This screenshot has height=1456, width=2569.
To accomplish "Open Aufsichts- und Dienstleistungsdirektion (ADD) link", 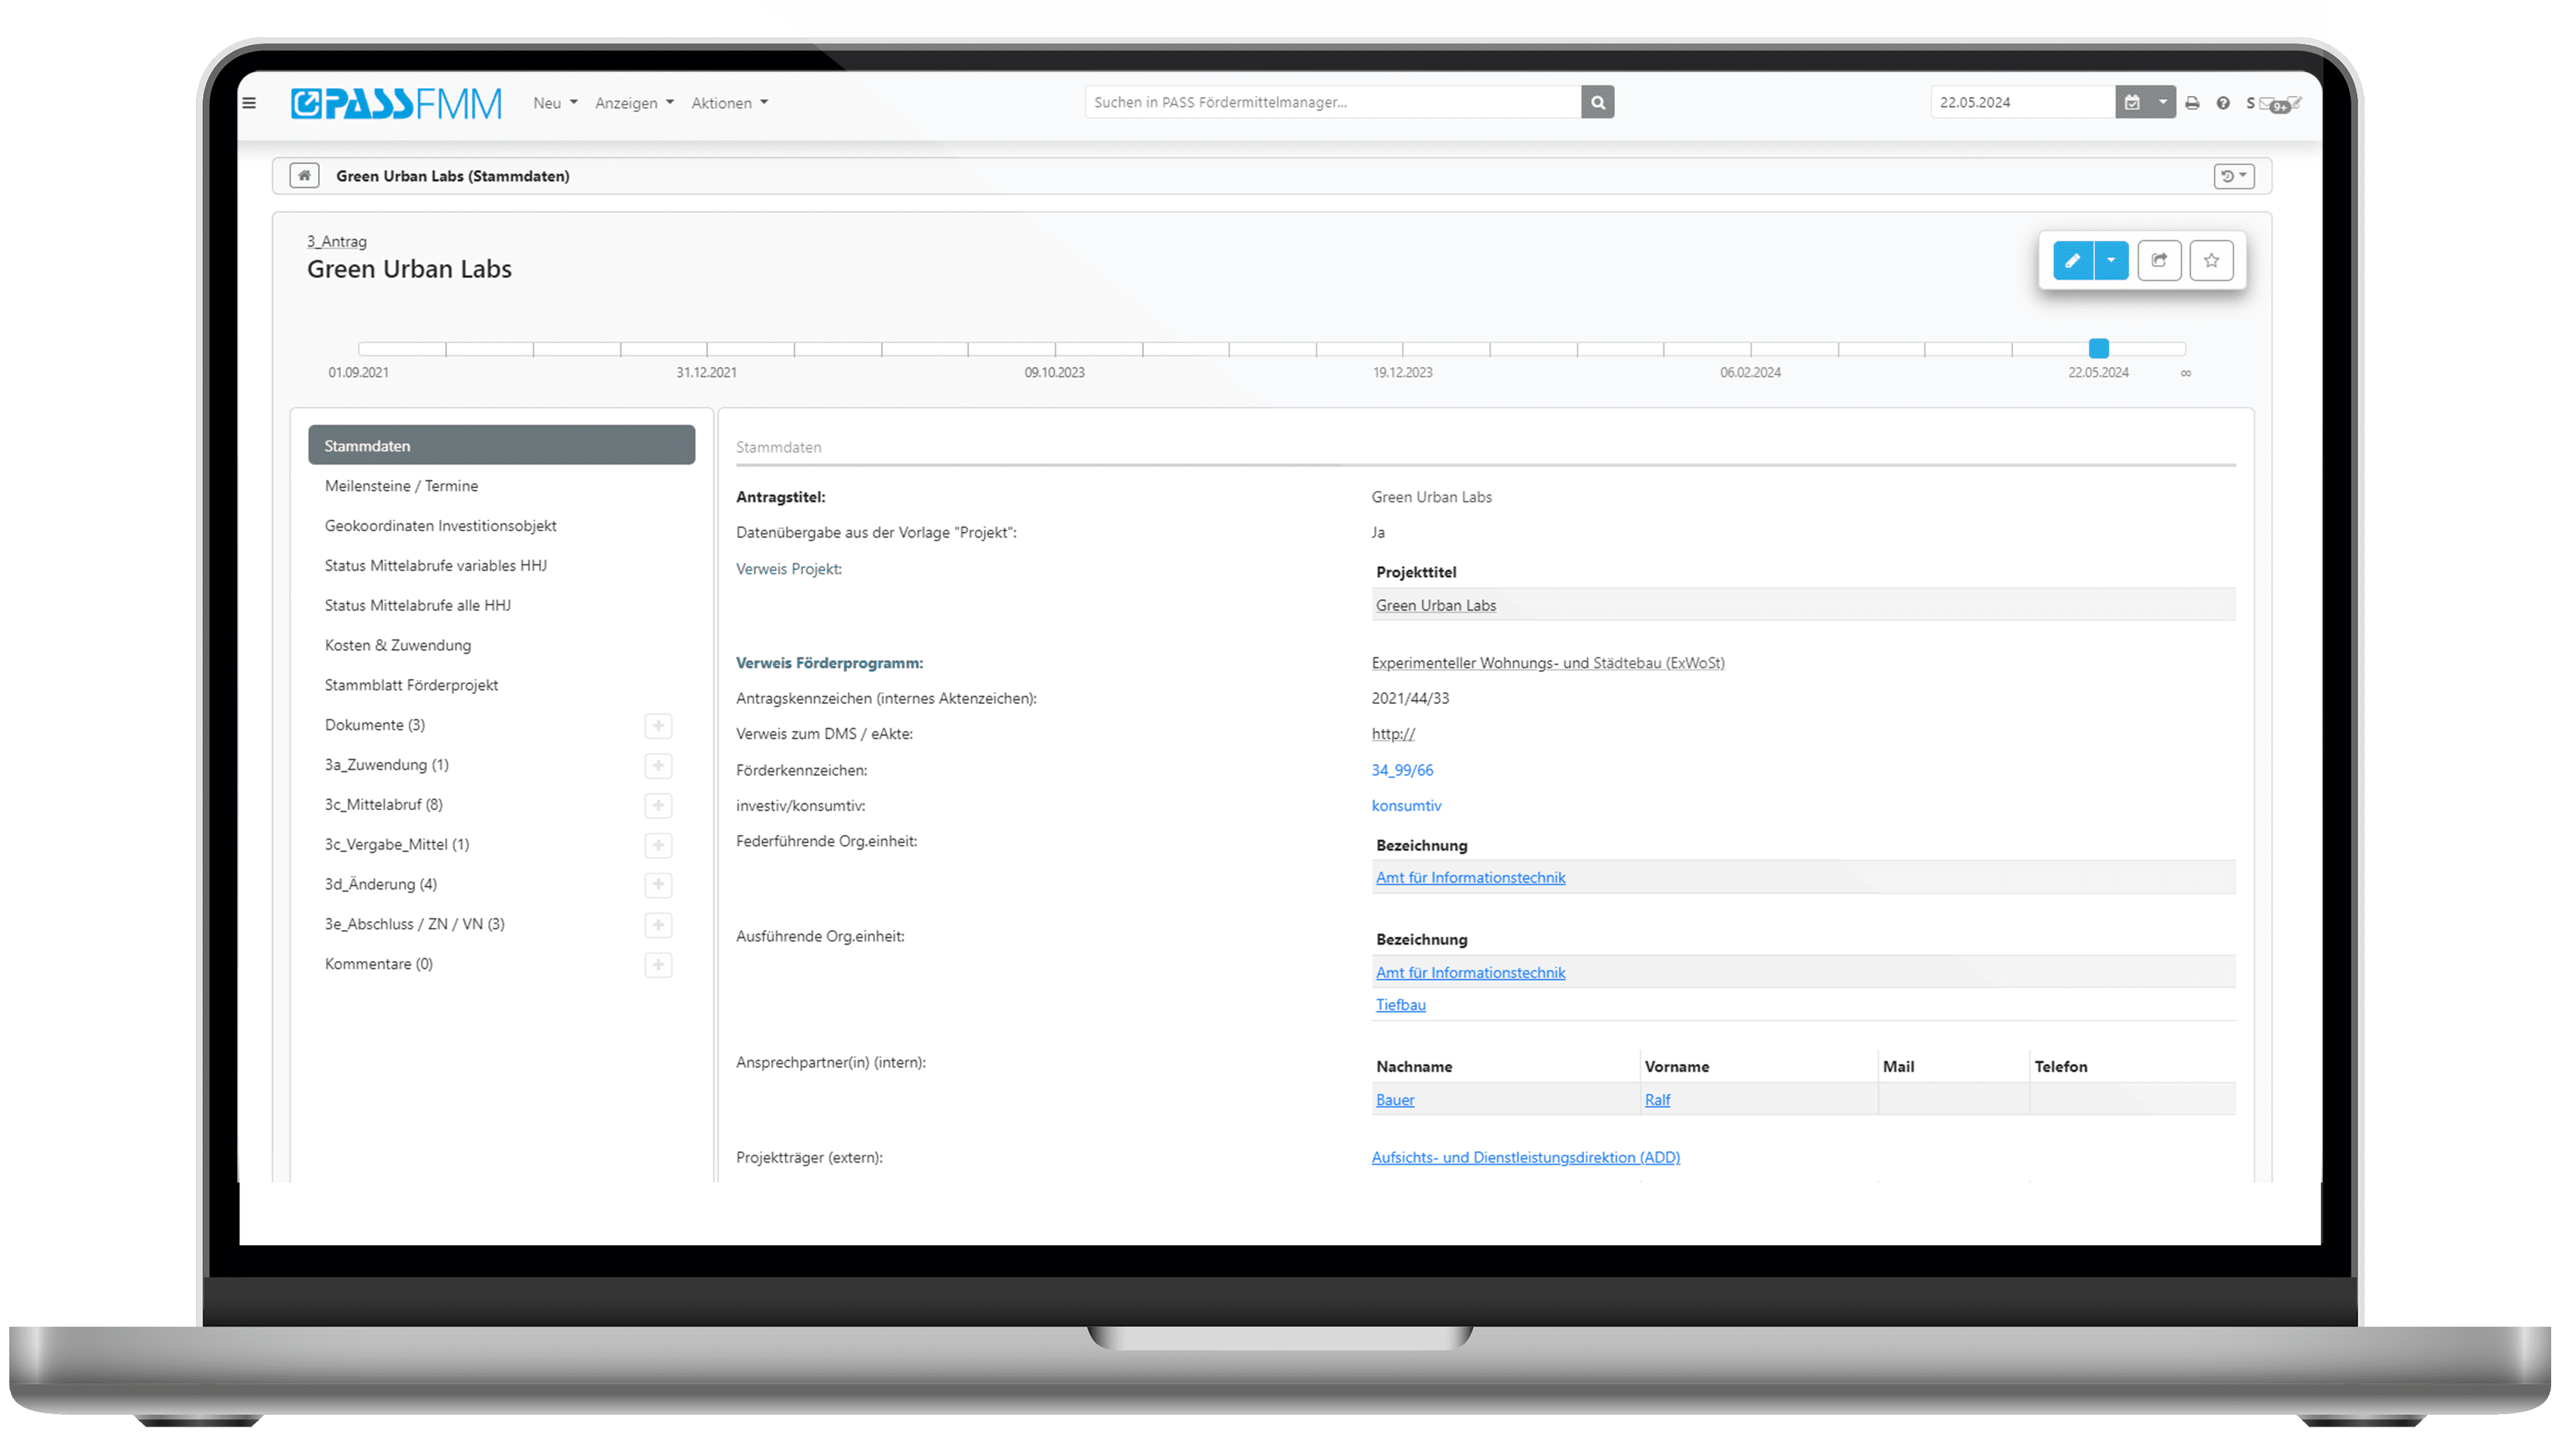I will pos(1525,1159).
